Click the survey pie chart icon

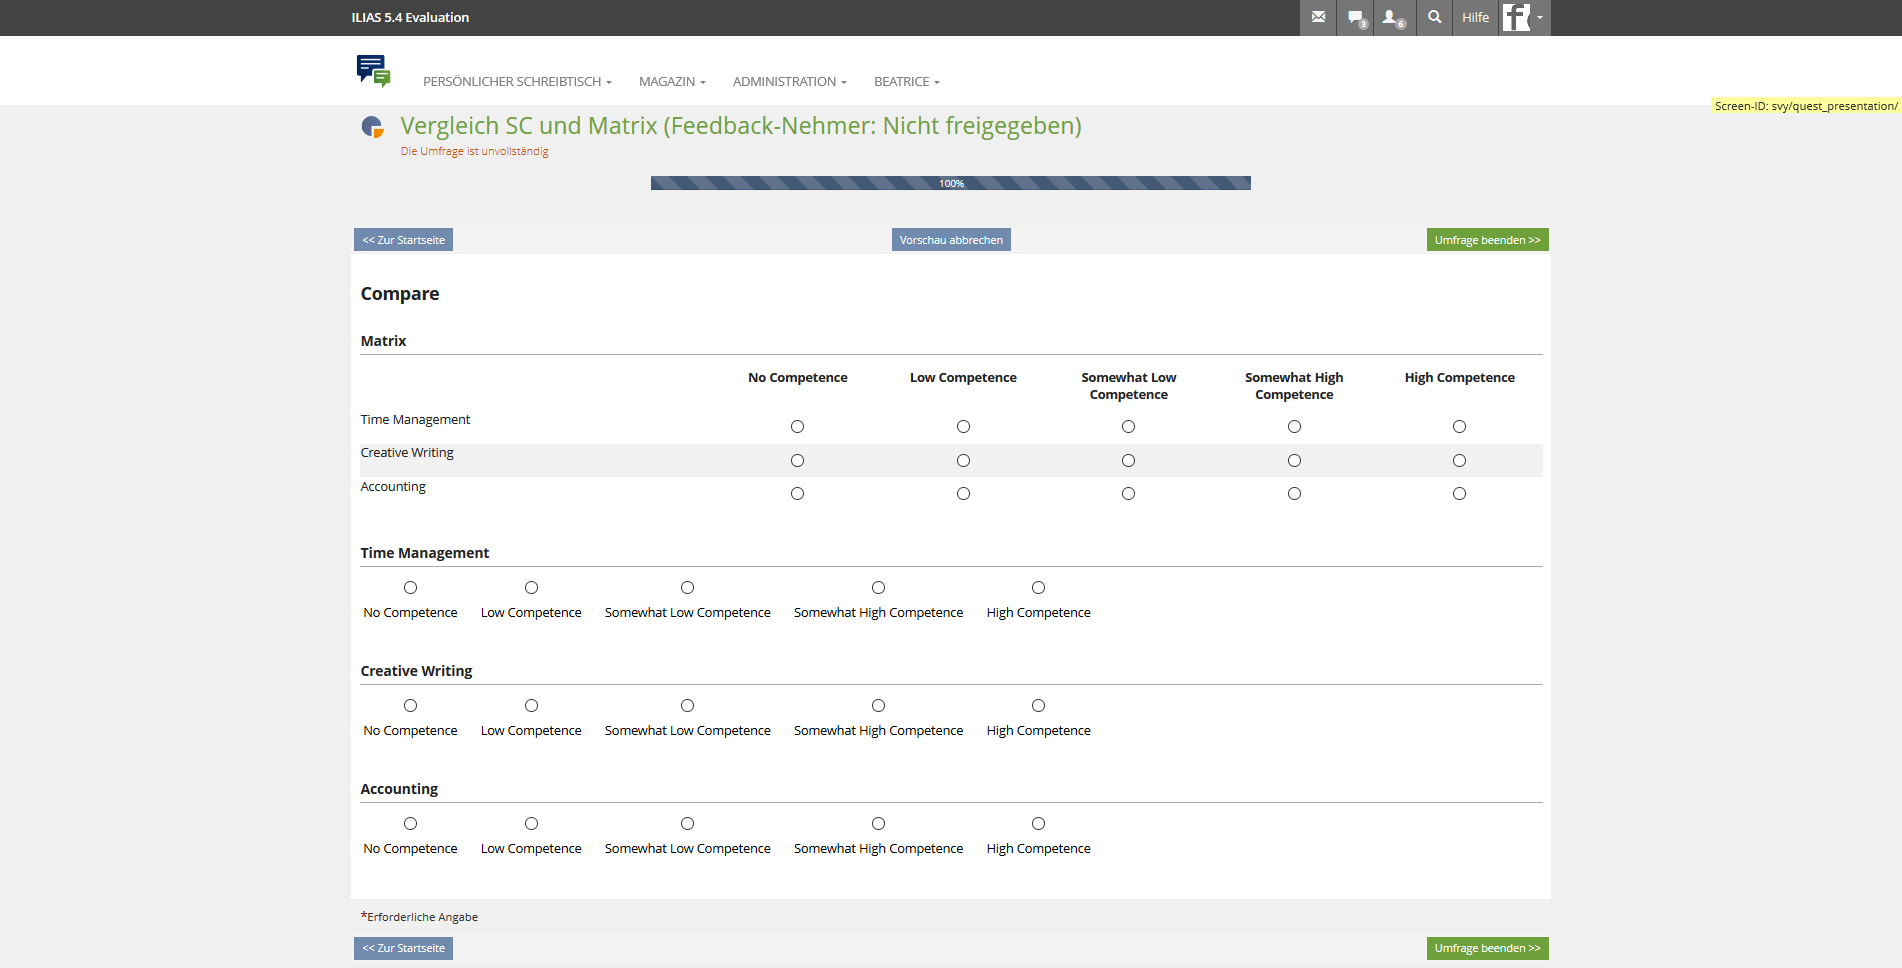click(372, 127)
